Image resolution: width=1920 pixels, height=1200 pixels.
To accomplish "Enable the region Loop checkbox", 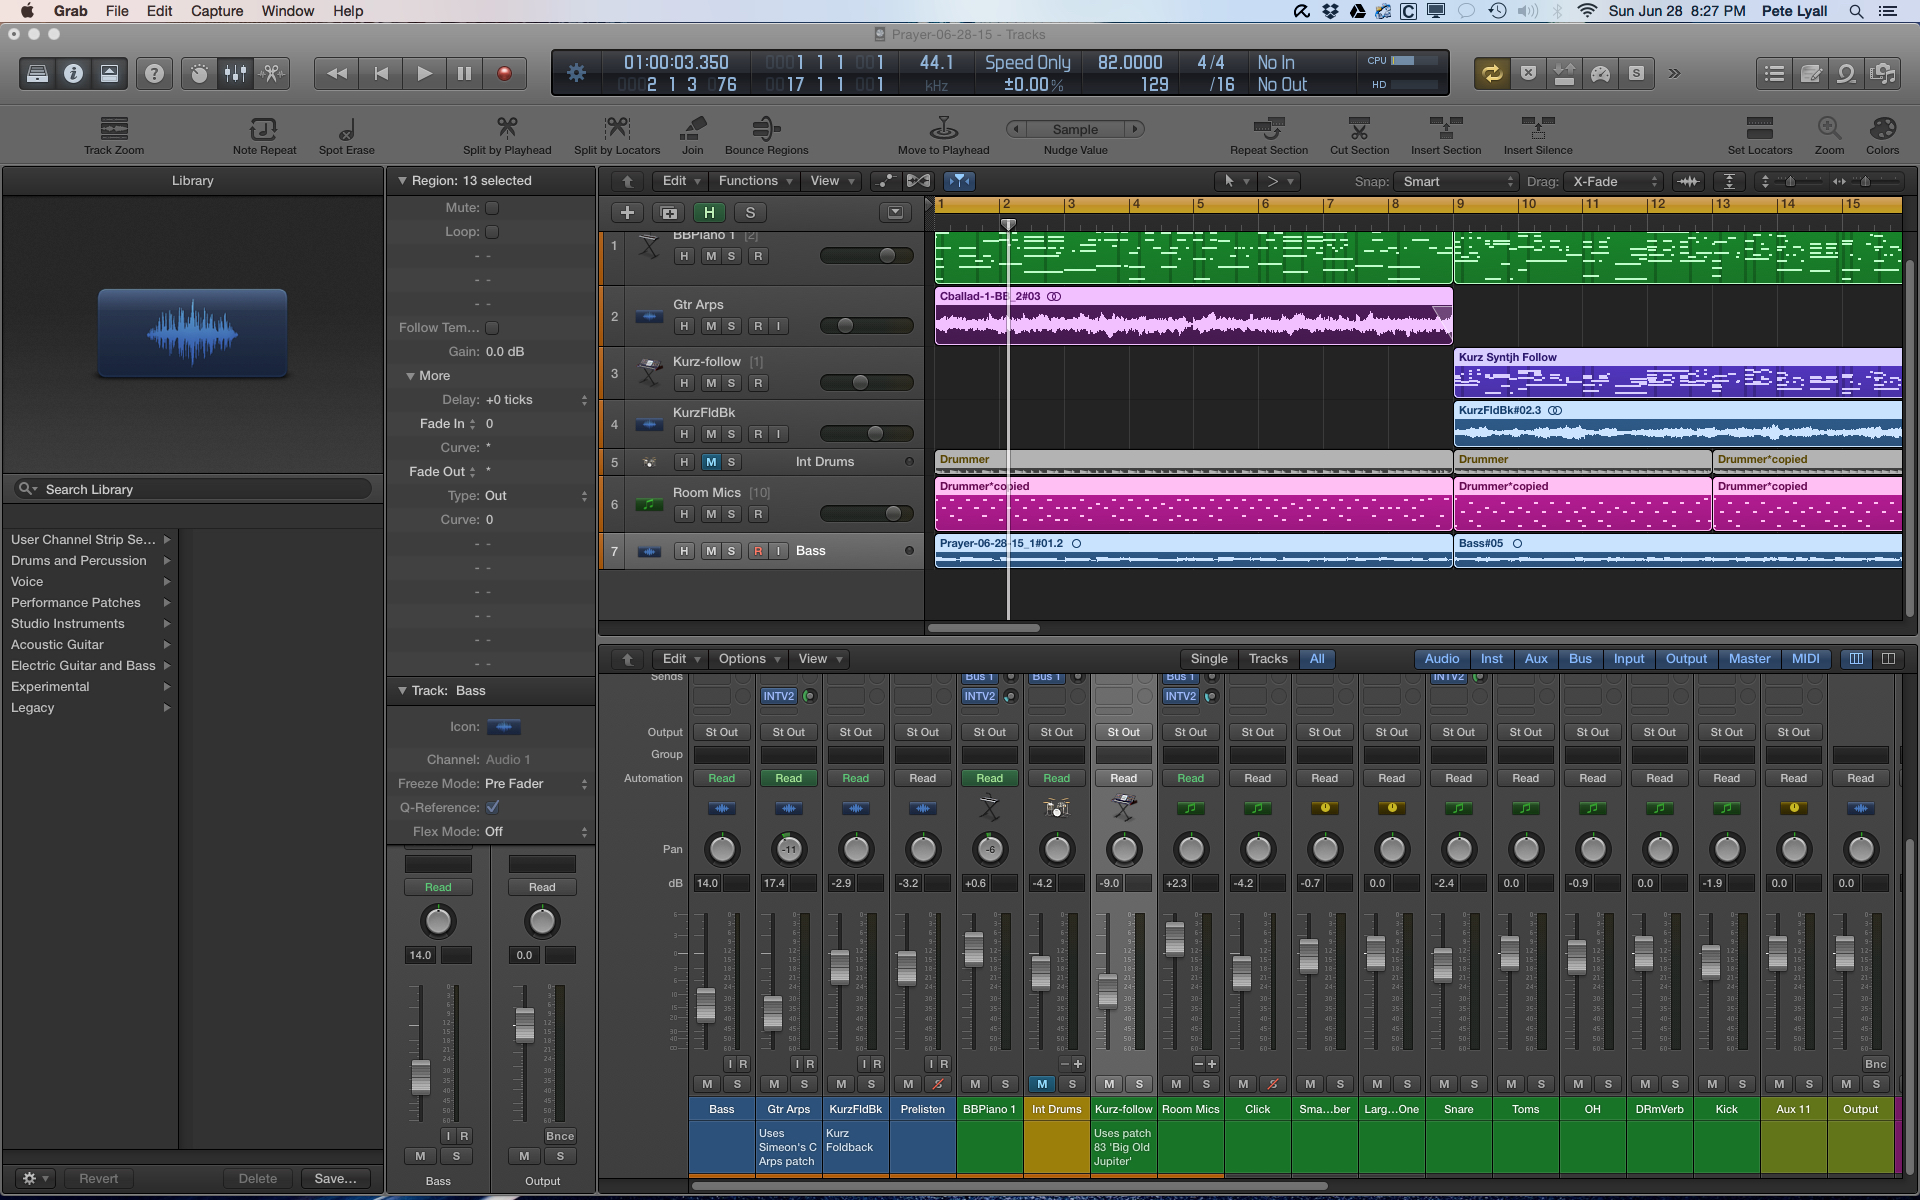I will tap(492, 232).
